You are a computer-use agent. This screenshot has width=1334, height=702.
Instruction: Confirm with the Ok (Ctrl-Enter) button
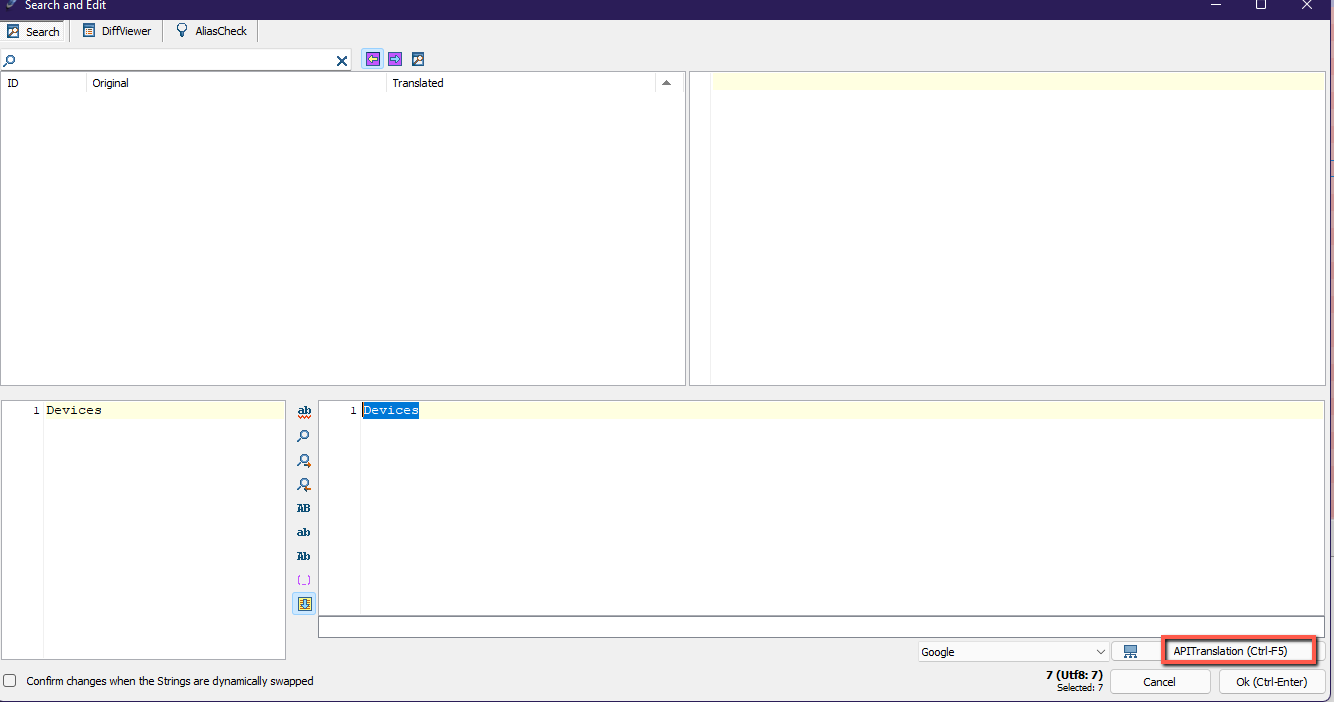coord(1271,682)
